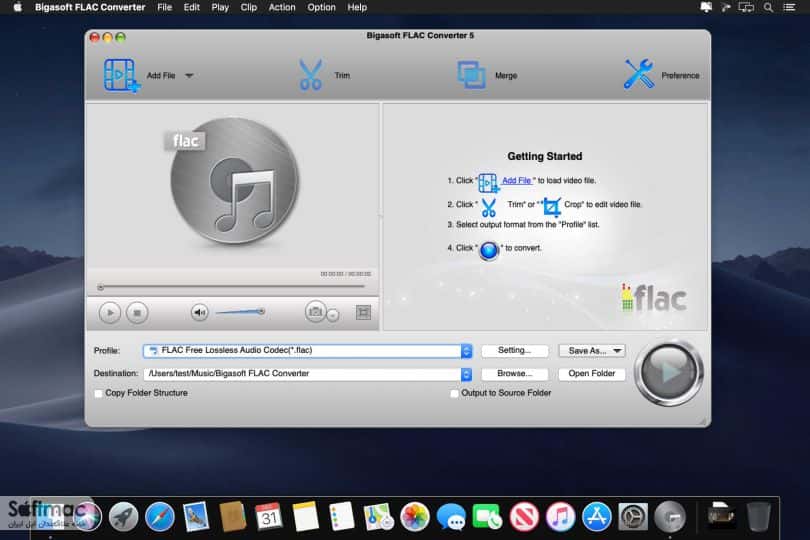Open the Play menu
810x540 pixels.
click(220, 7)
